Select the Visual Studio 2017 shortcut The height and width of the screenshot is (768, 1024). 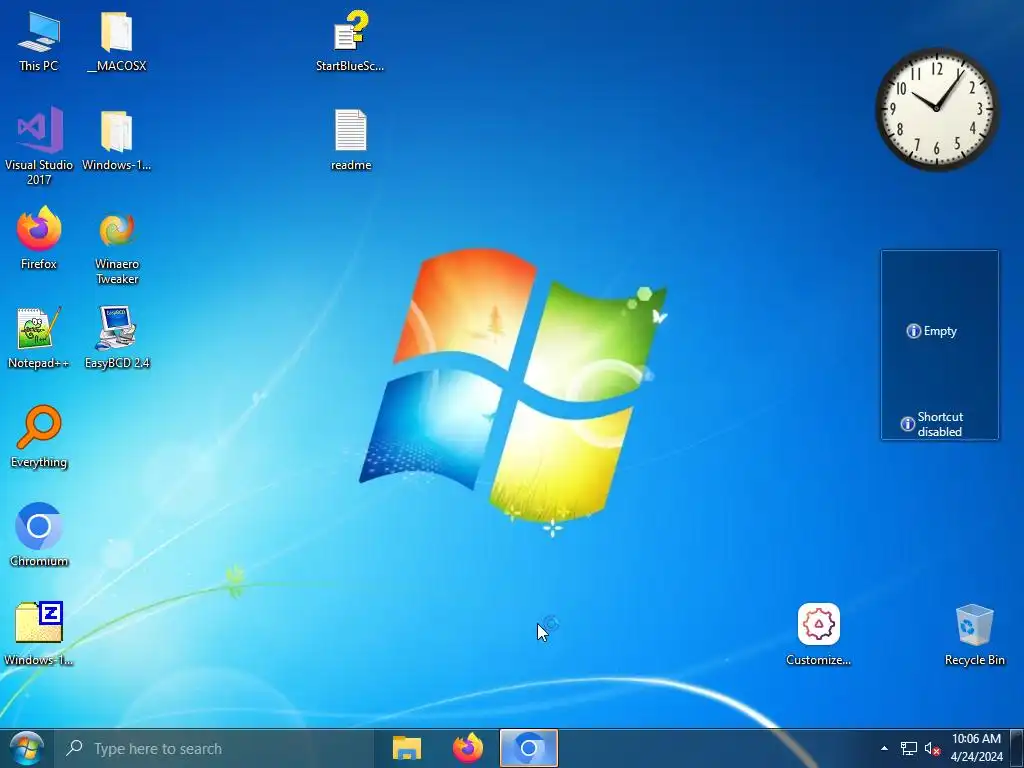39,146
